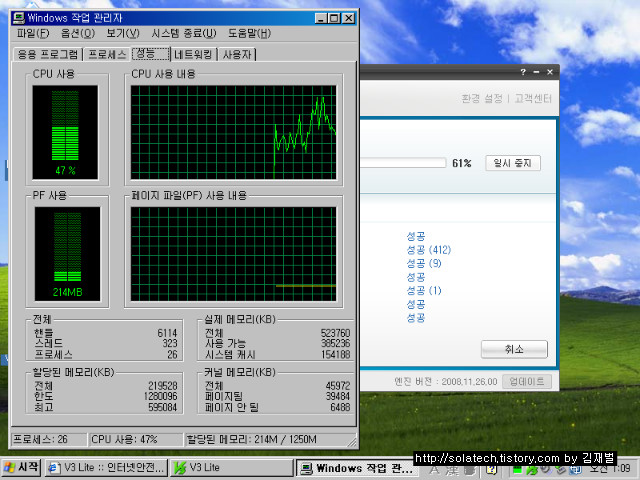Image resolution: width=640 pixels, height=480 pixels.
Task: Open 고객센터 link in V3 Lite
Action: [533, 98]
